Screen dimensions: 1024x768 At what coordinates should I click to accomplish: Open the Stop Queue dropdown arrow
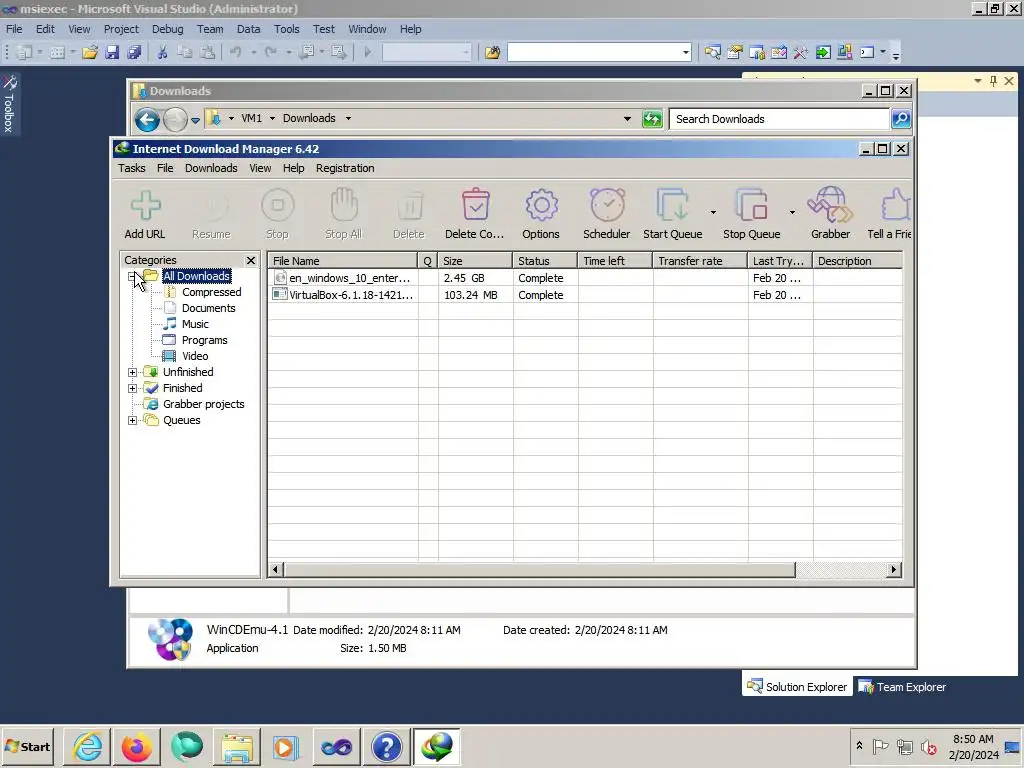click(x=792, y=212)
